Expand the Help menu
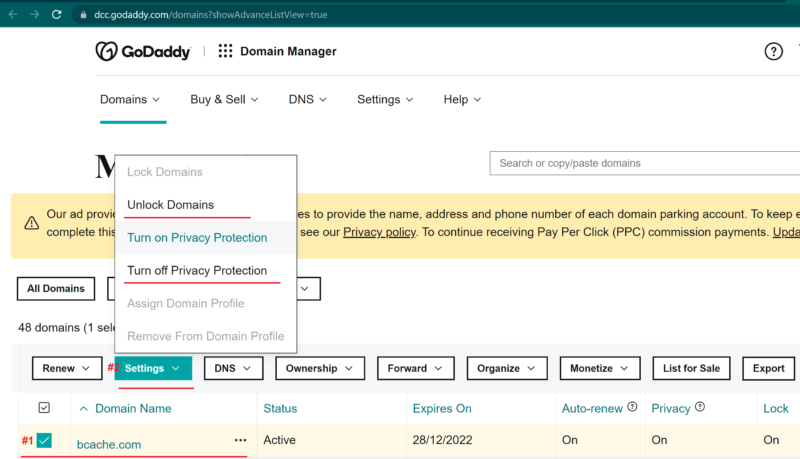 pyautogui.click(x=462, y=99)
